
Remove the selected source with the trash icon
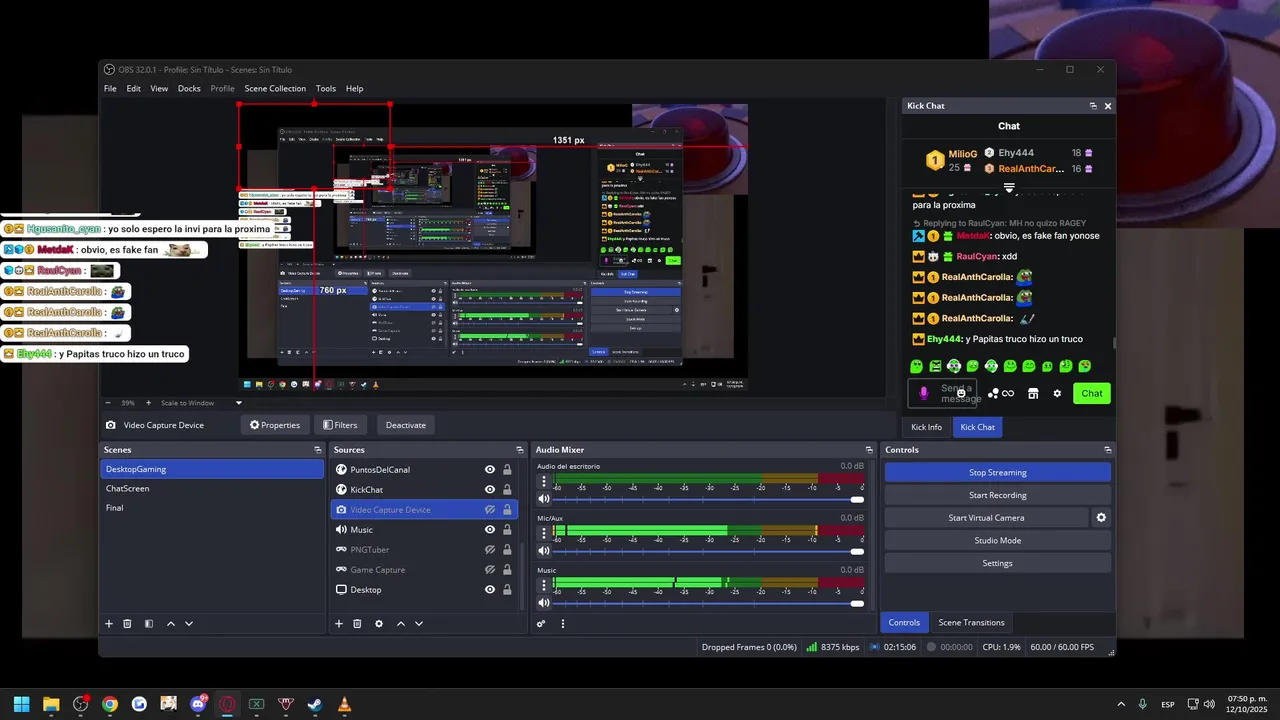[x=357, y=624]
